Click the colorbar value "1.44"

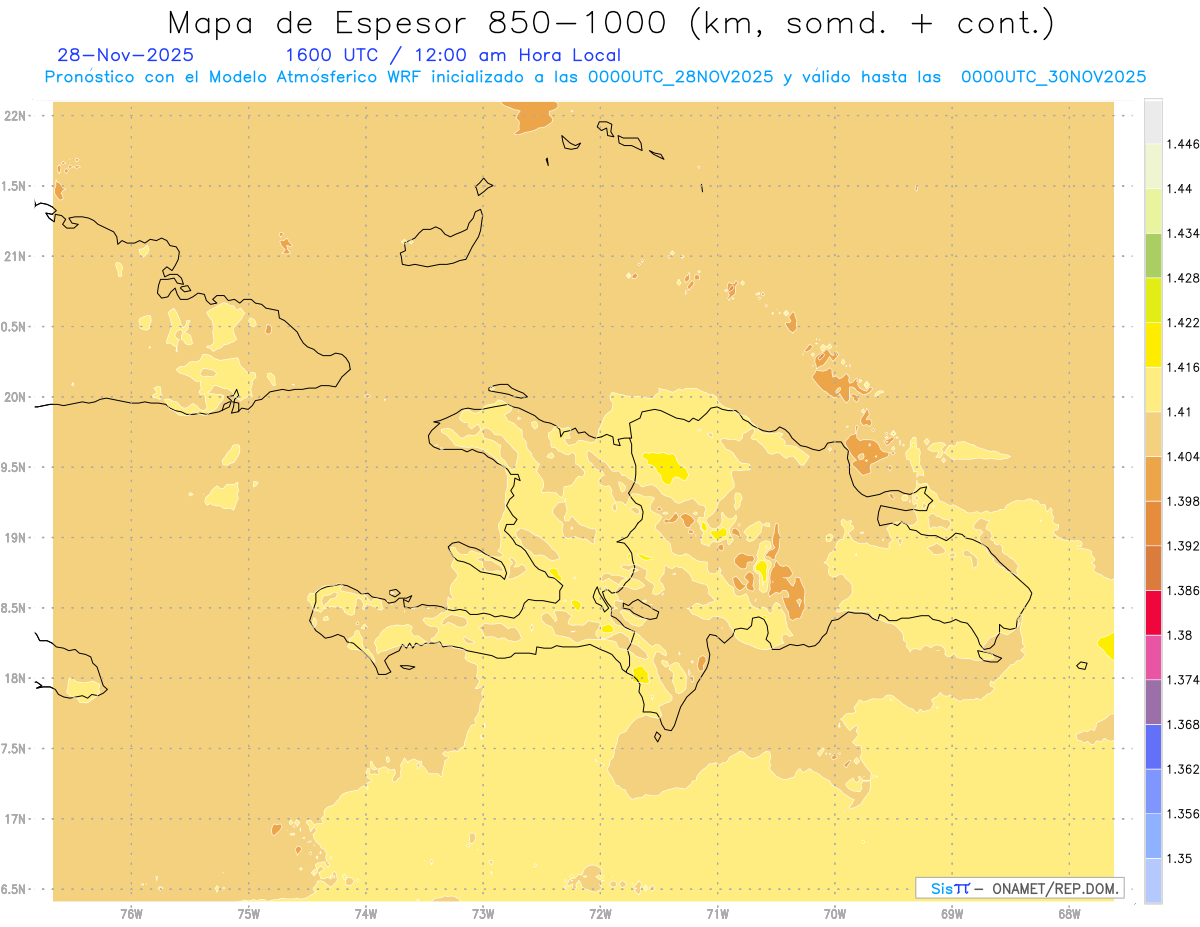tap(1180, 189)
